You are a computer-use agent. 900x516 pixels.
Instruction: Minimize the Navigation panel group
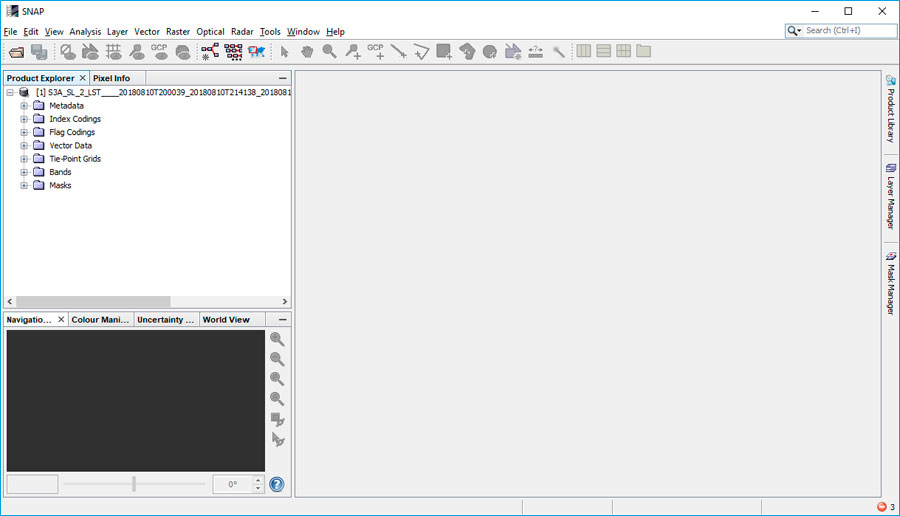point(282,319)
